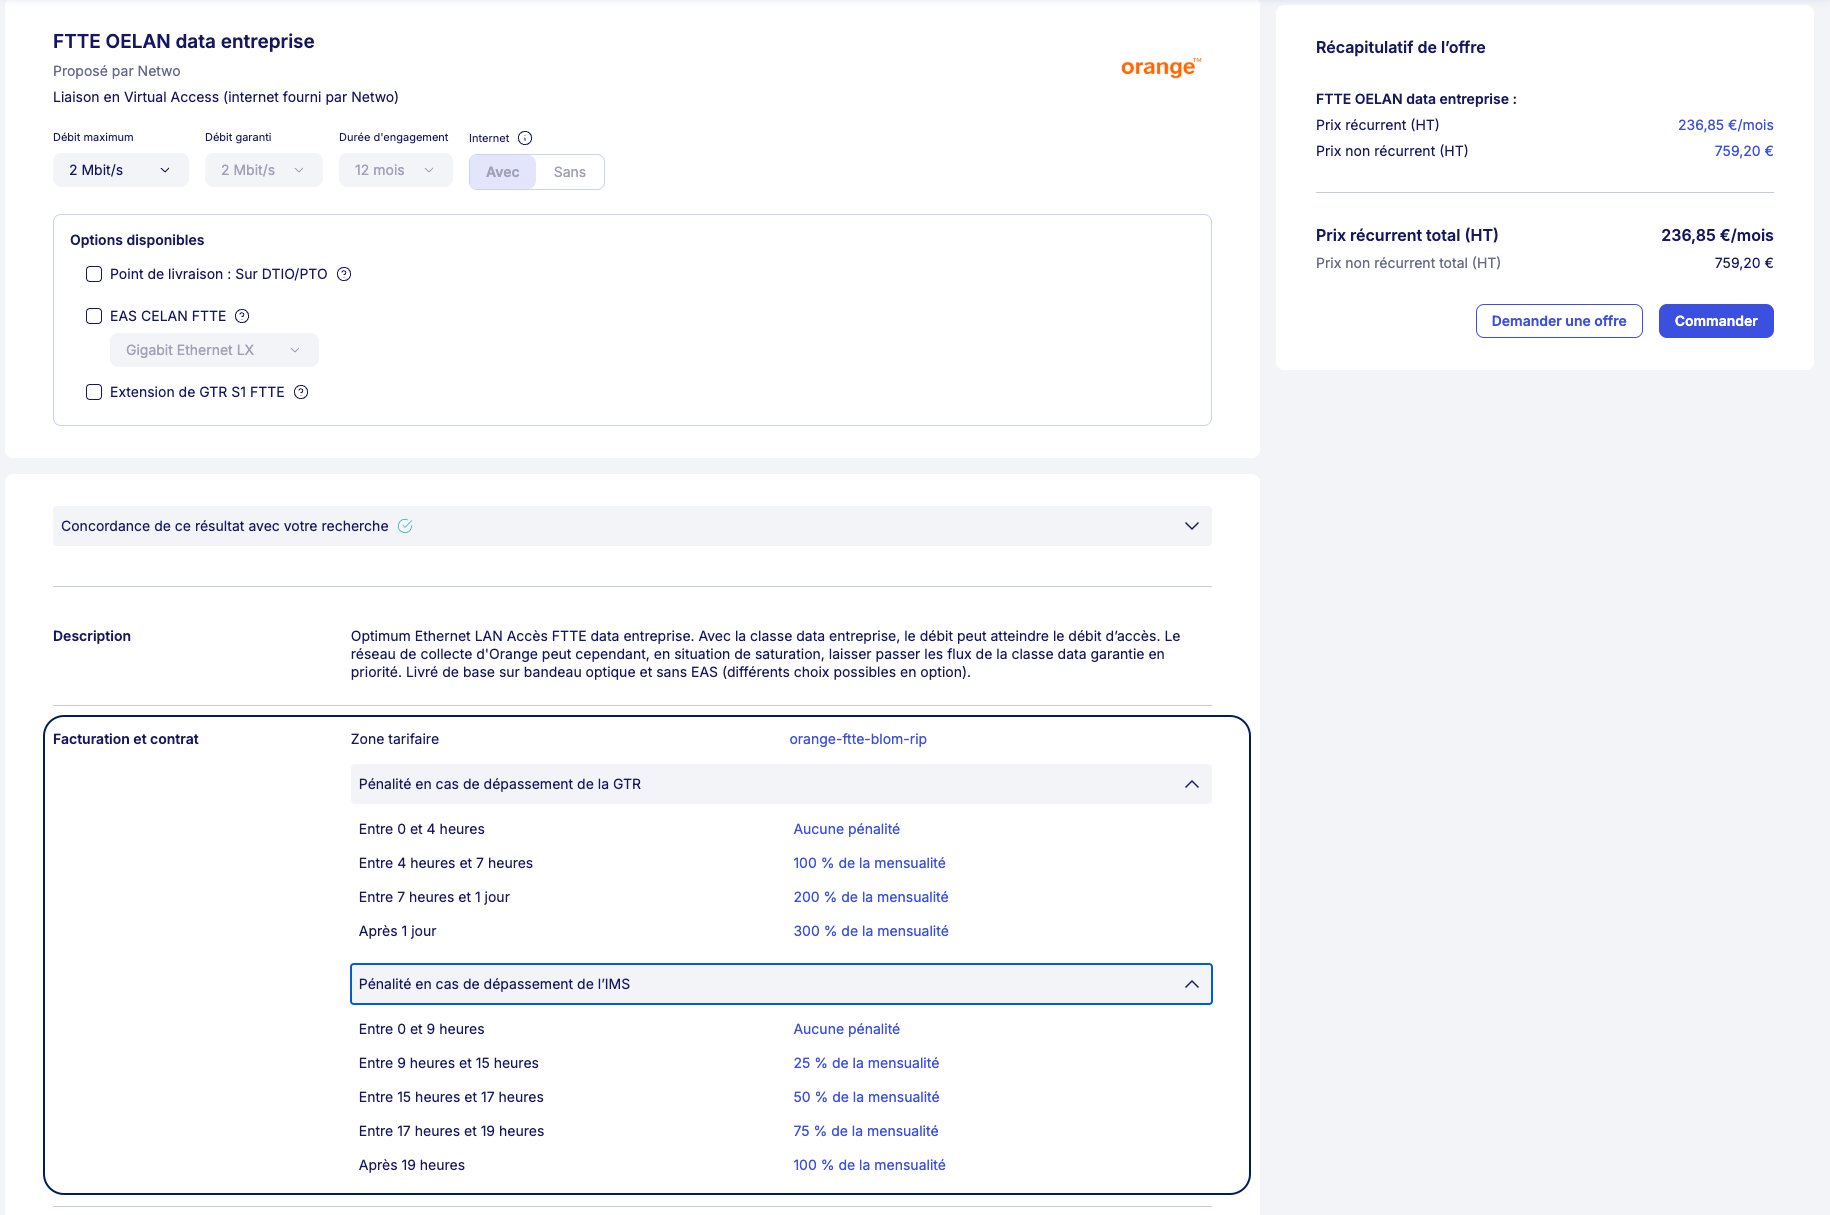Click the Commander button
This screenshot has width=1830, height=1215.
point(1716,321)
